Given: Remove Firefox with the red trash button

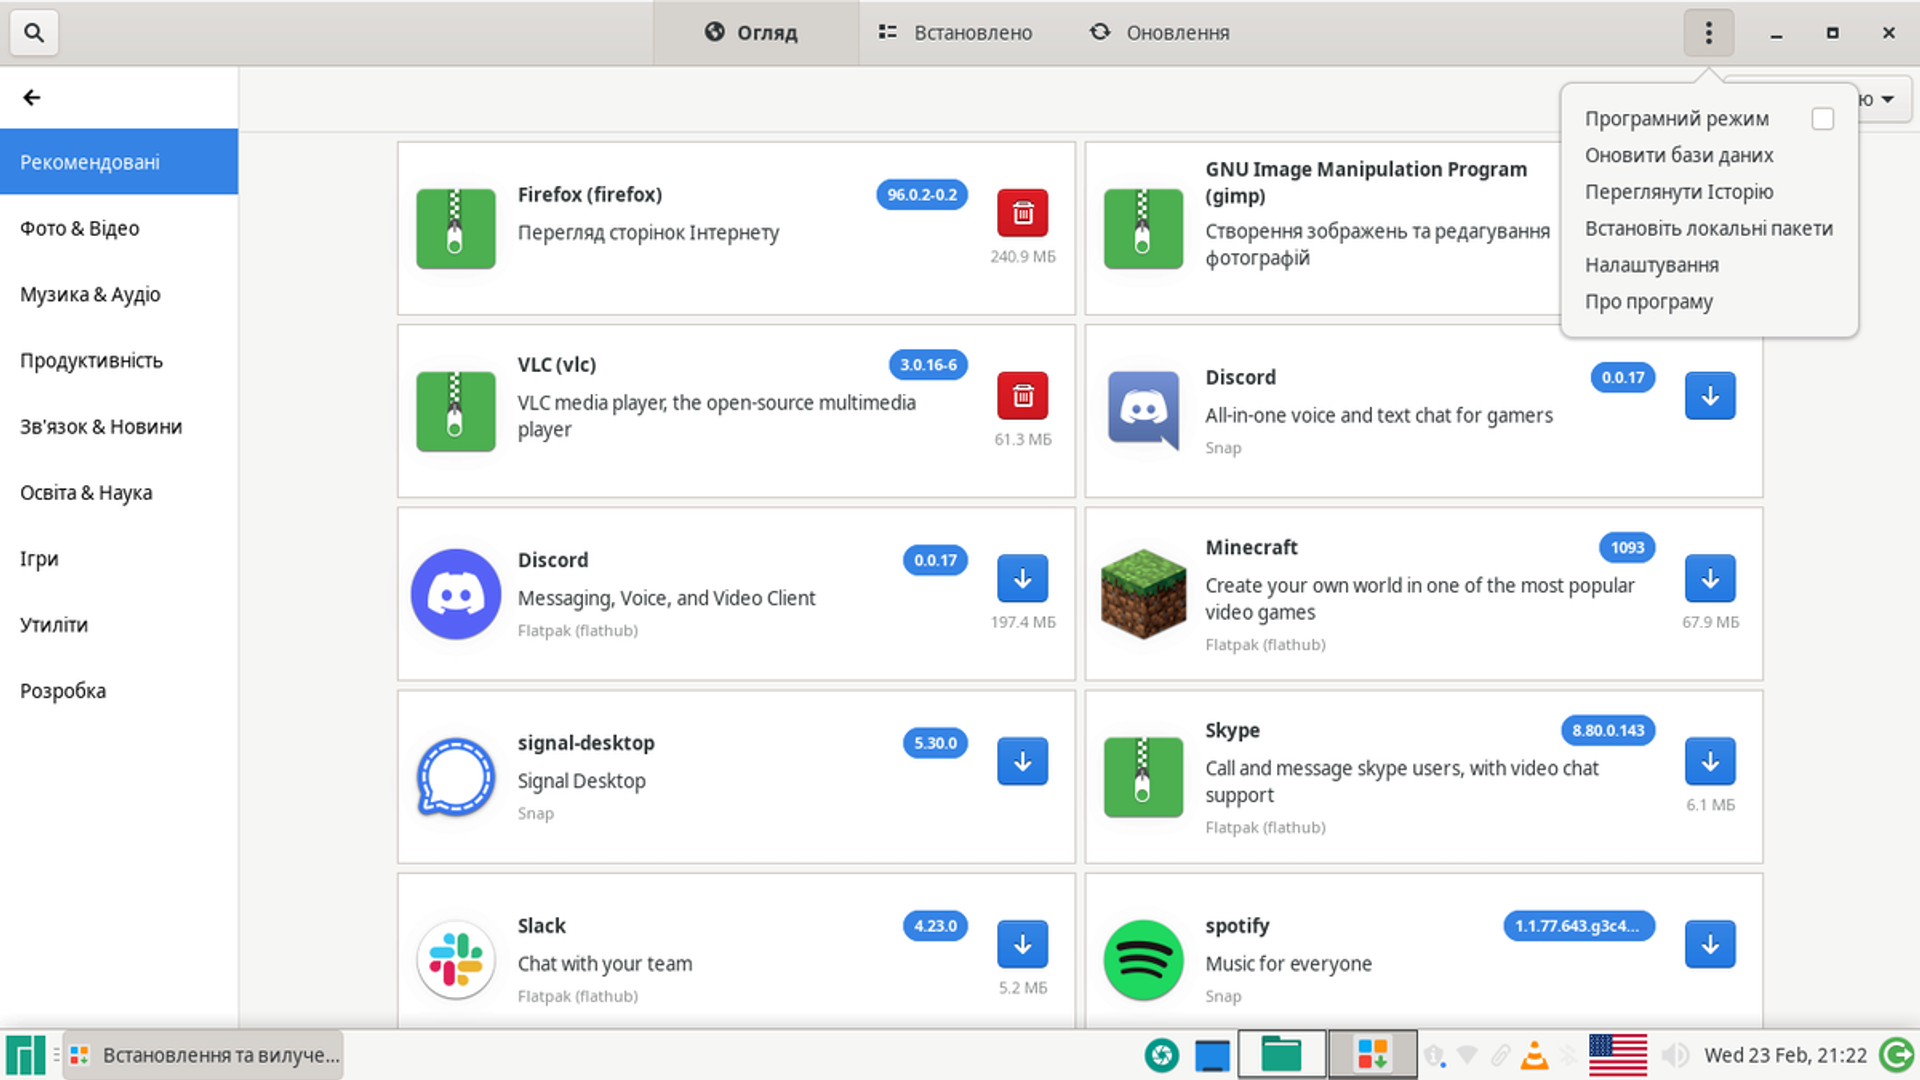Looking at the screenshot, I should [x=1022, y=213].
